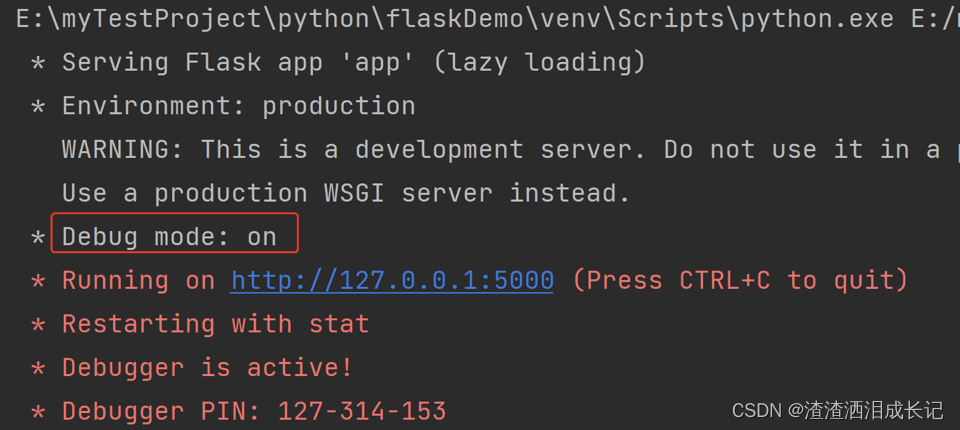Click the CSDN watermark text
The width and height of the screenshot is (960, 430).
point(838,410)
